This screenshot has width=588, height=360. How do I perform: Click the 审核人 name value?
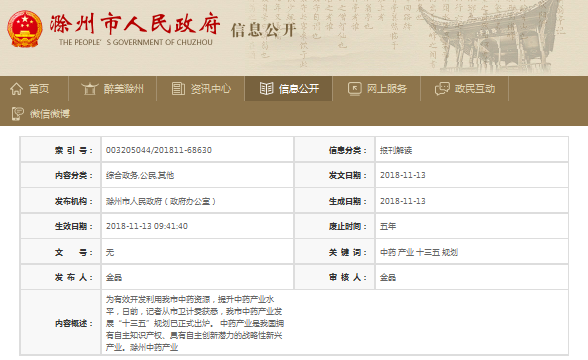(388, 277)
